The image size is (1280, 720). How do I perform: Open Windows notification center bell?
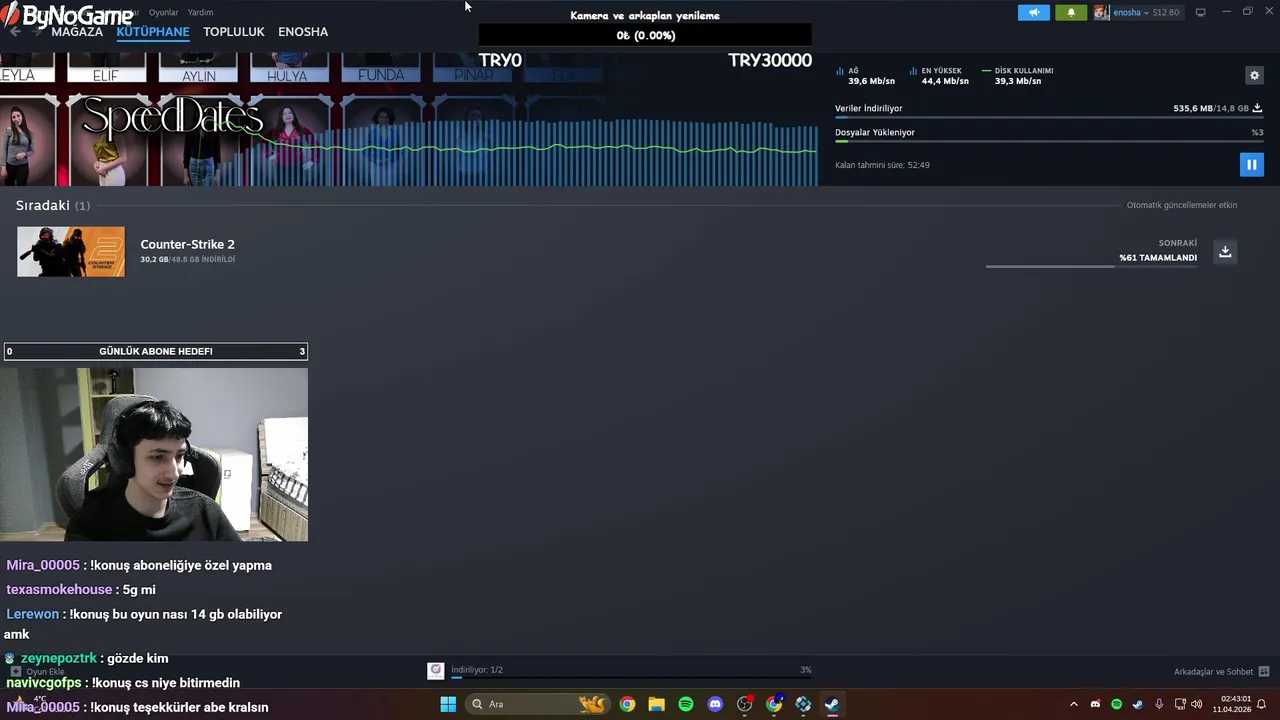[1262, 704]
